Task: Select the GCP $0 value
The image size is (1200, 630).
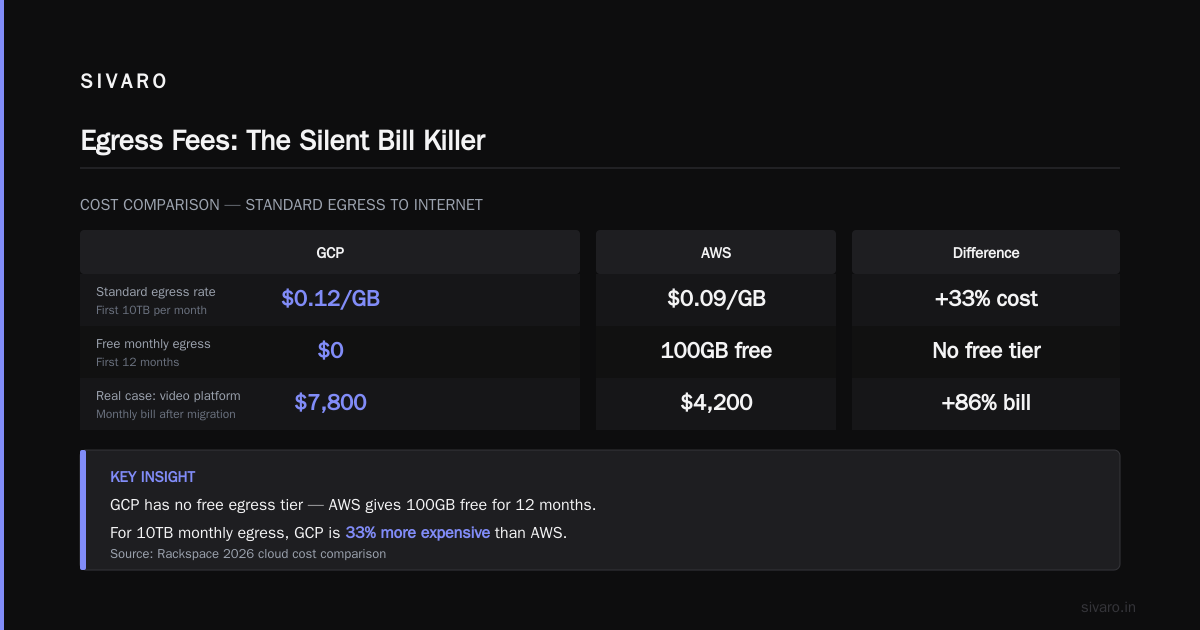Action: [x=330, y=350]
